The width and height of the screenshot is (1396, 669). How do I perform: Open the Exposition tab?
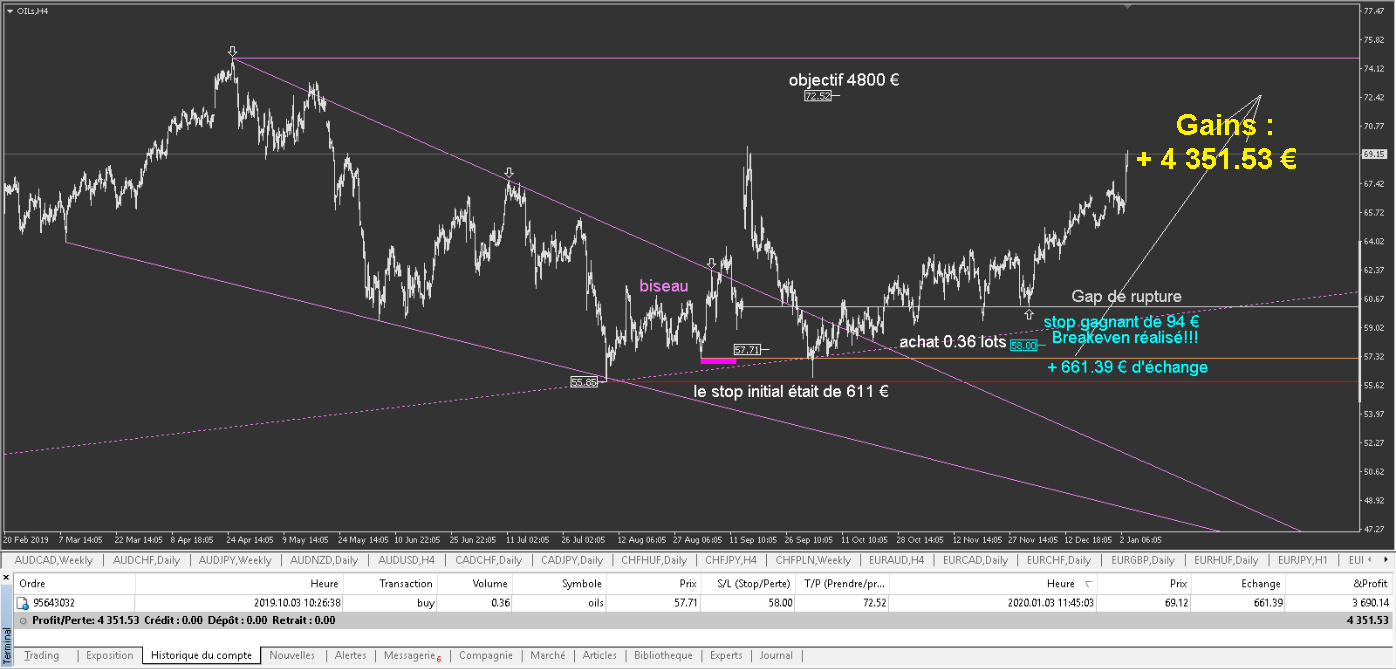[x=109, y=656]
